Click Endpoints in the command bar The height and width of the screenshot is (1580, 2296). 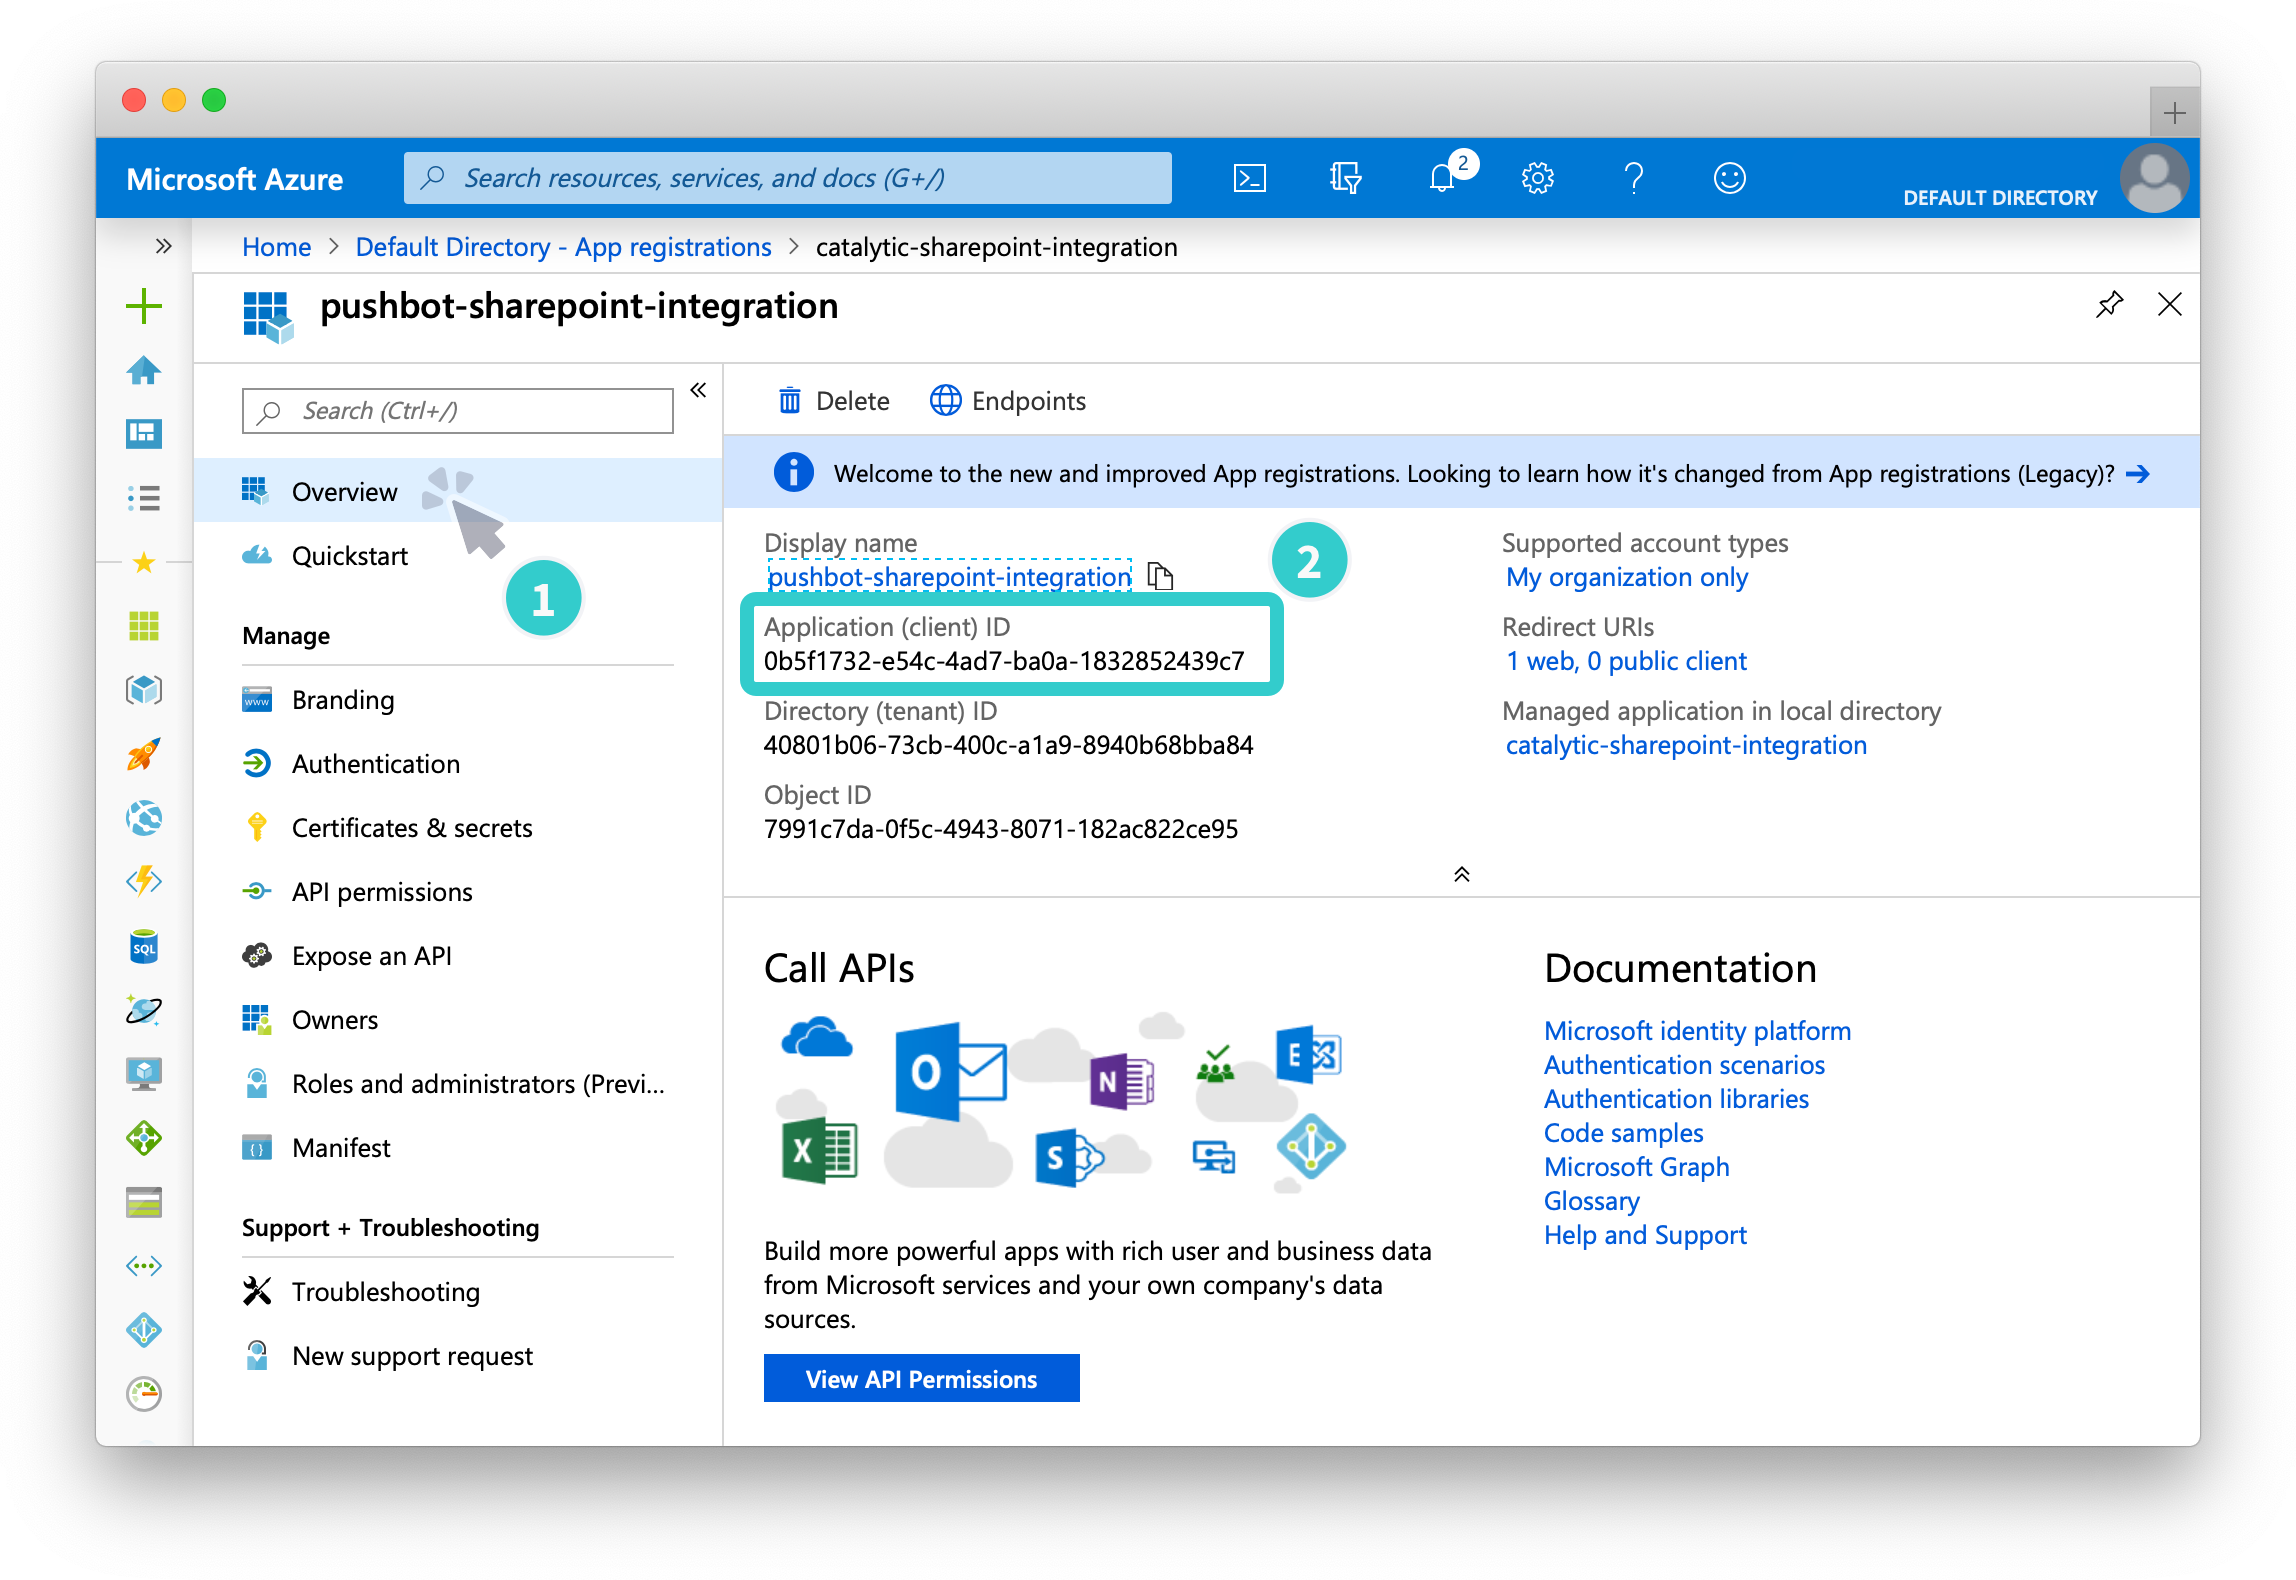pos(1008,401)
